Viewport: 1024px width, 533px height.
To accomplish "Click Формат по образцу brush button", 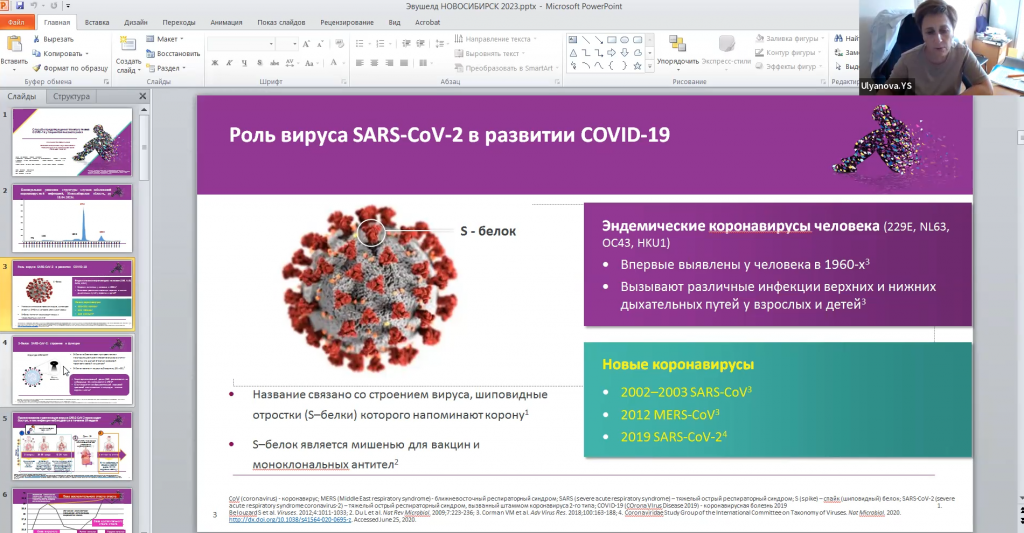I will click(70, 68).
